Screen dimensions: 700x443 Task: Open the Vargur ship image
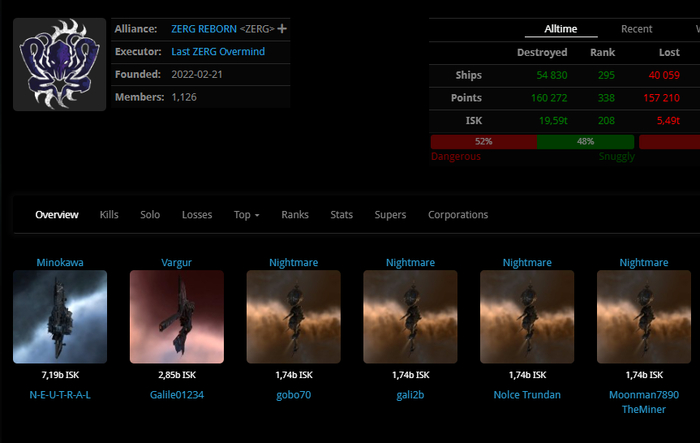click(x=177, y=317)
